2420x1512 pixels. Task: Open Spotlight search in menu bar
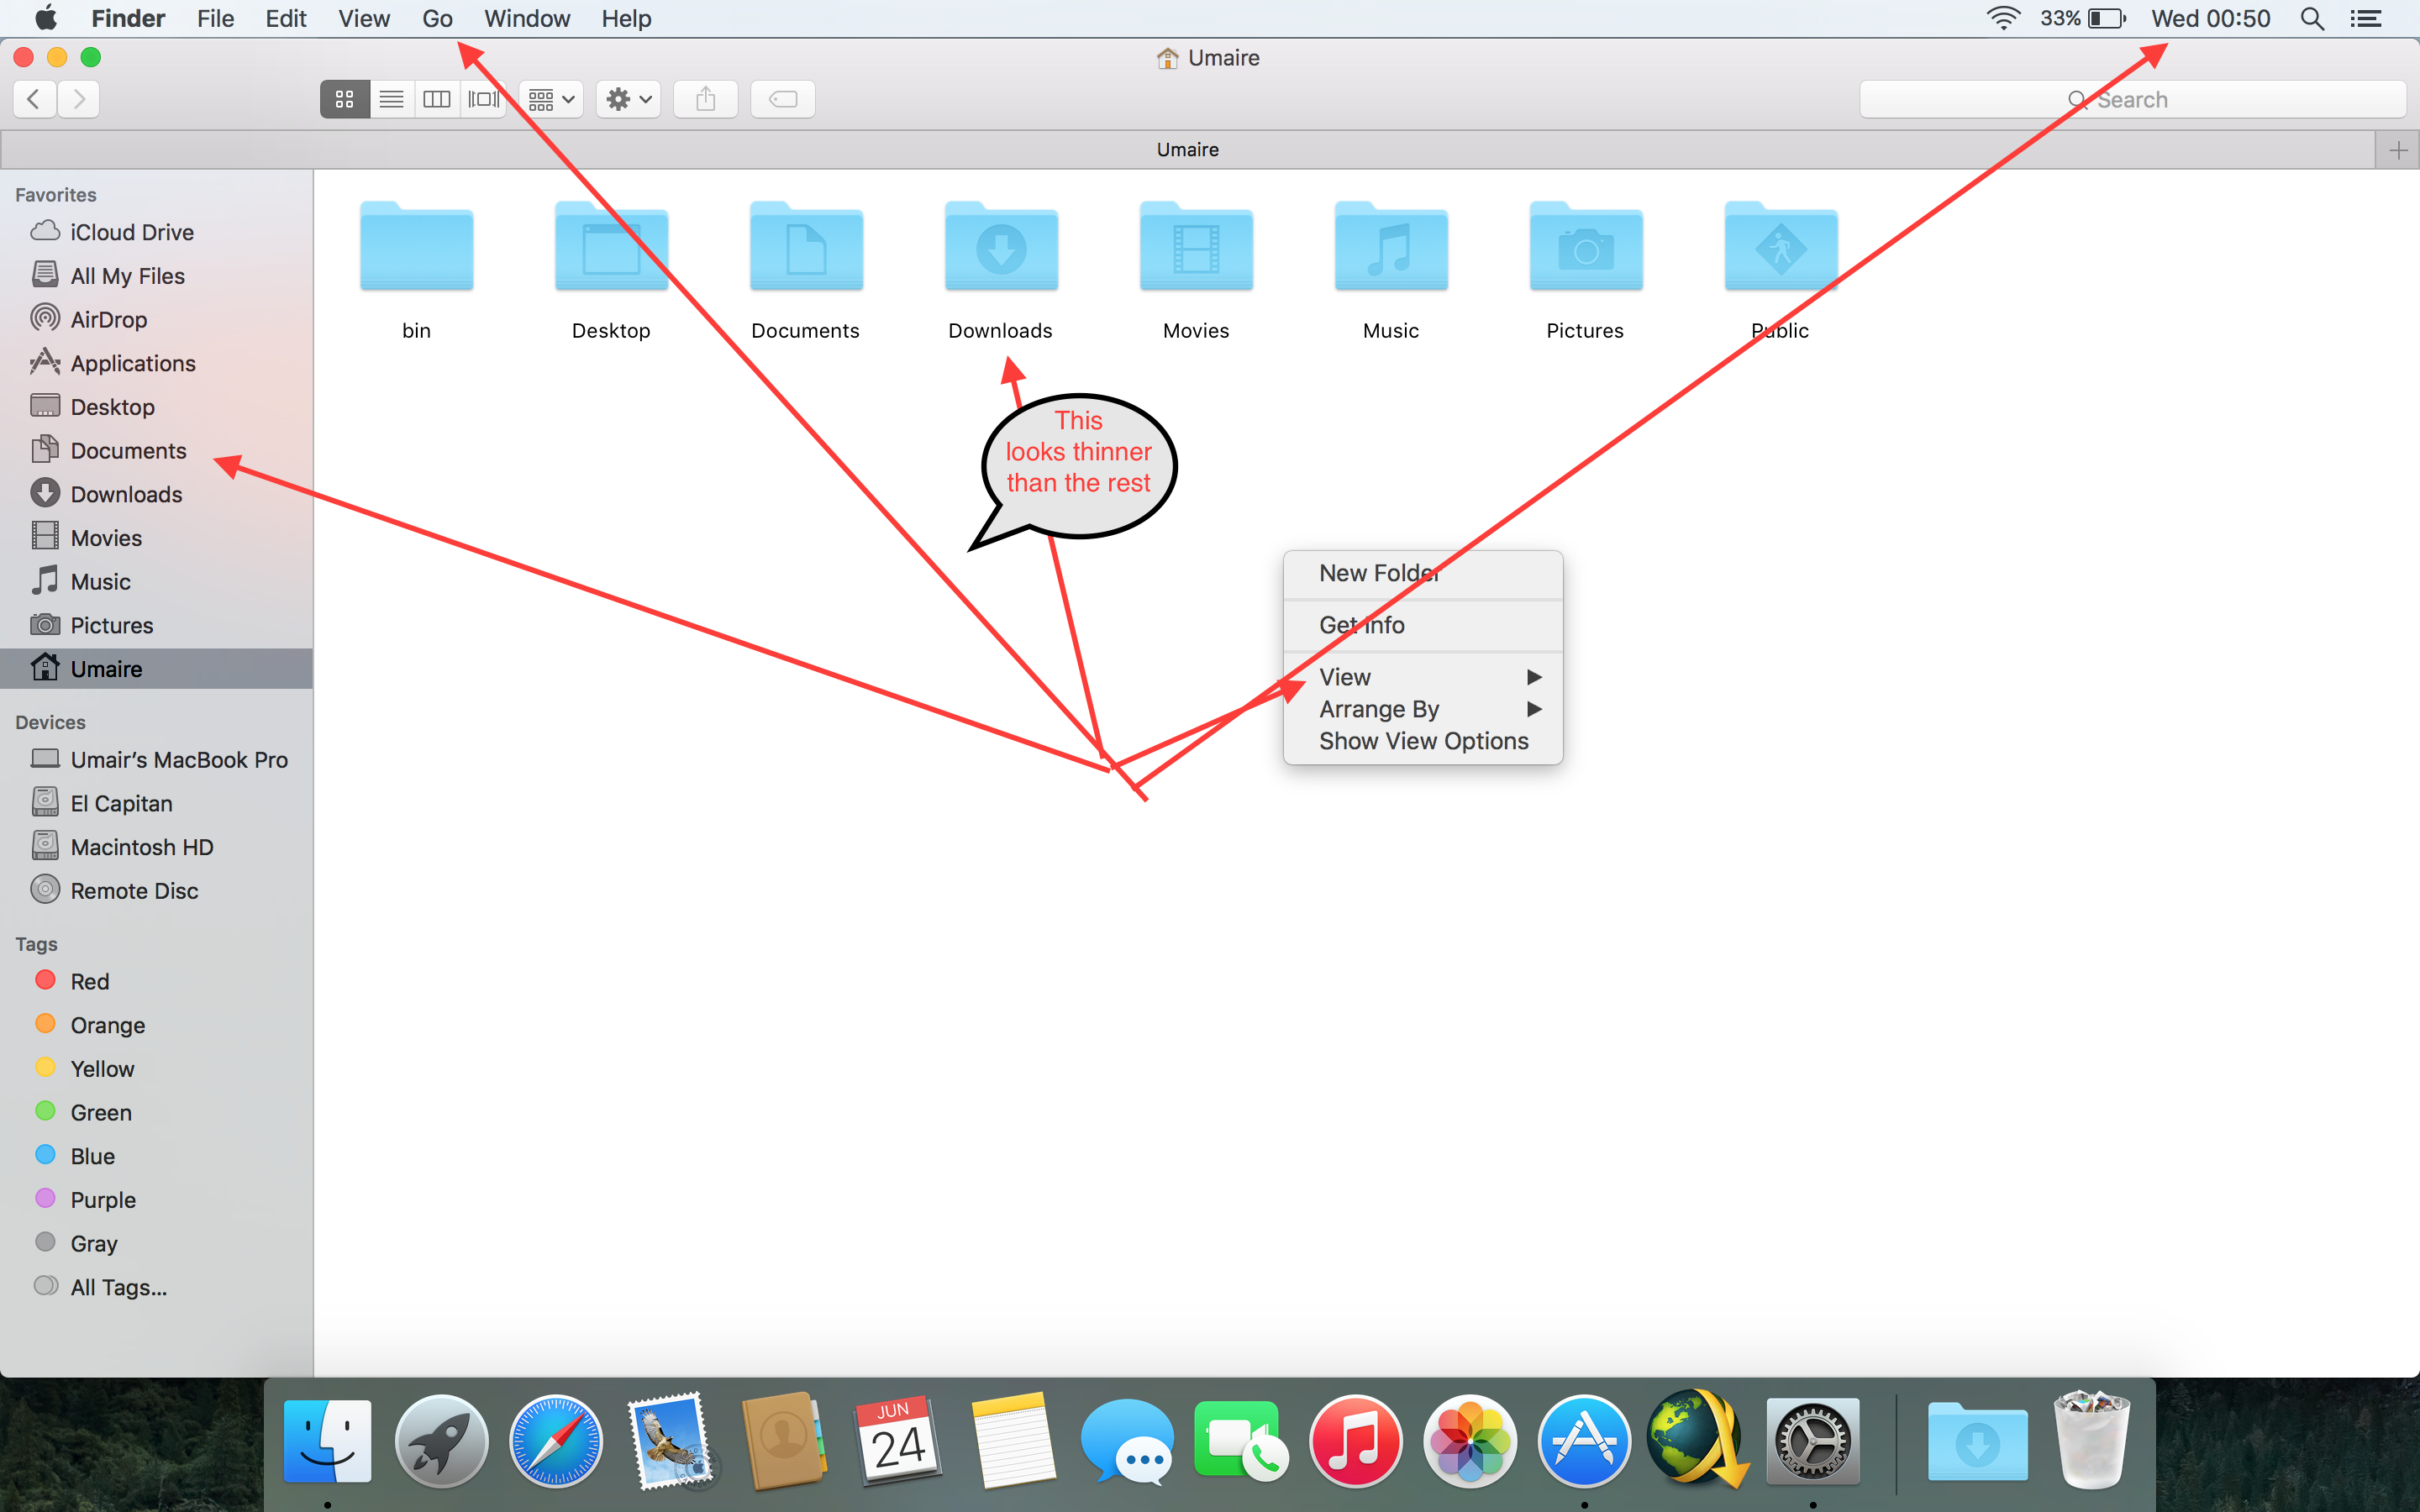click(2312, 19)
